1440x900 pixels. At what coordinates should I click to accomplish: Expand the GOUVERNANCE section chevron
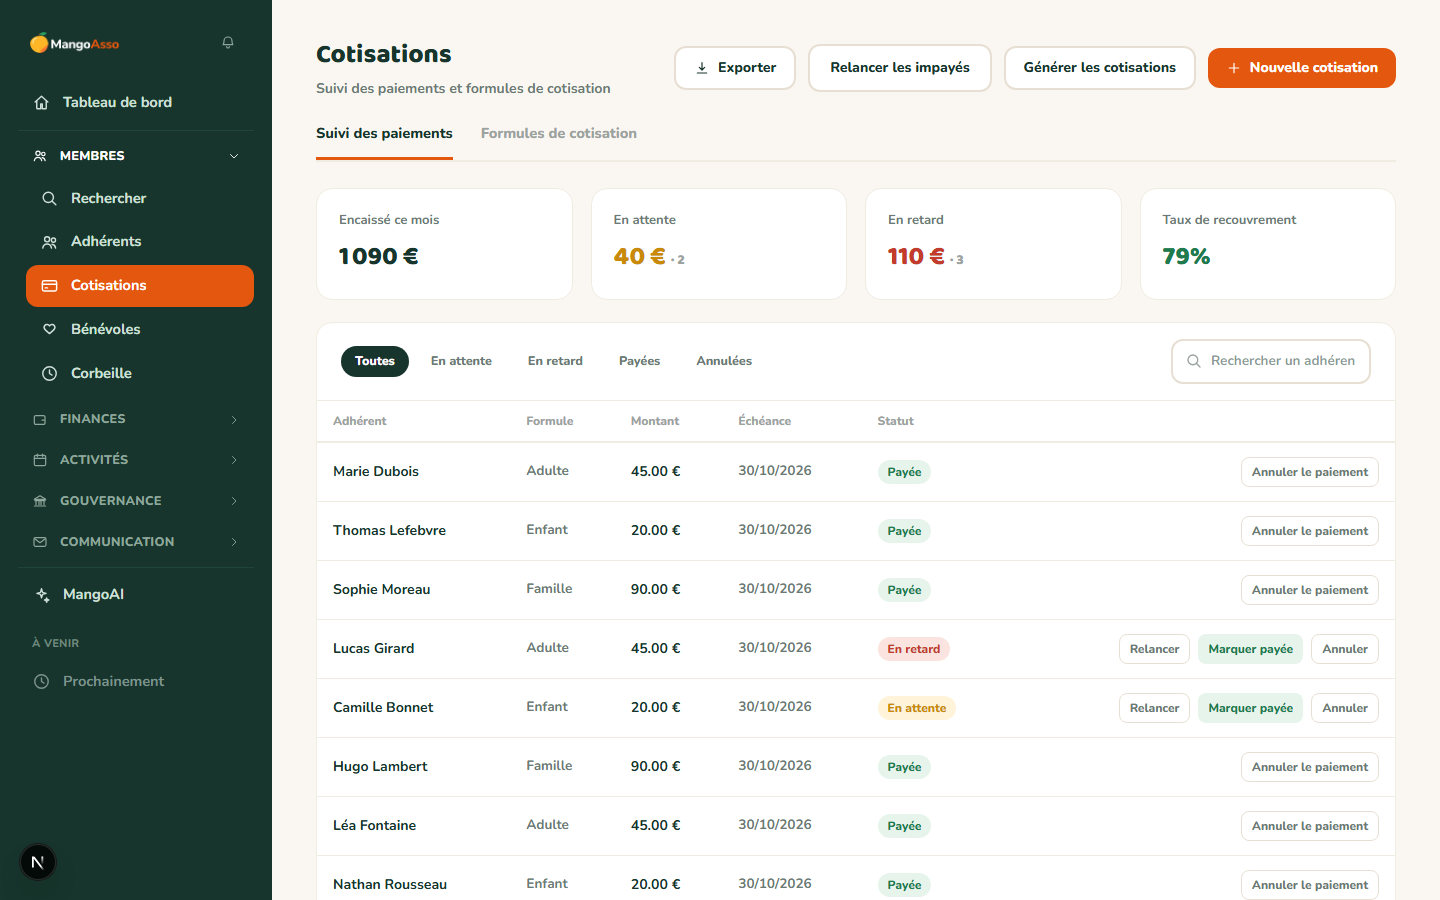[x=234, y=501]
